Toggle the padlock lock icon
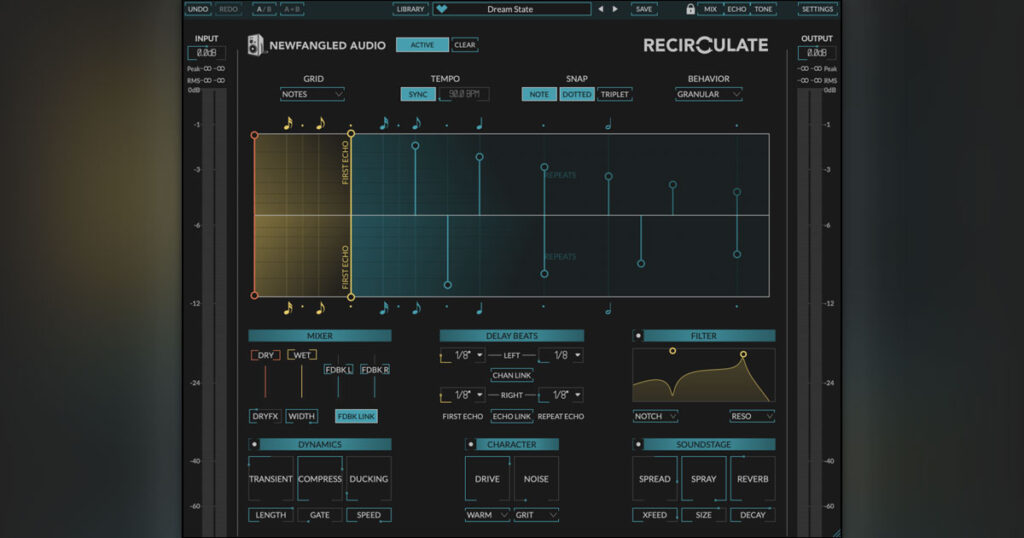The height and width of the screenshot is (538, 1024). click(x=690, y=9)
